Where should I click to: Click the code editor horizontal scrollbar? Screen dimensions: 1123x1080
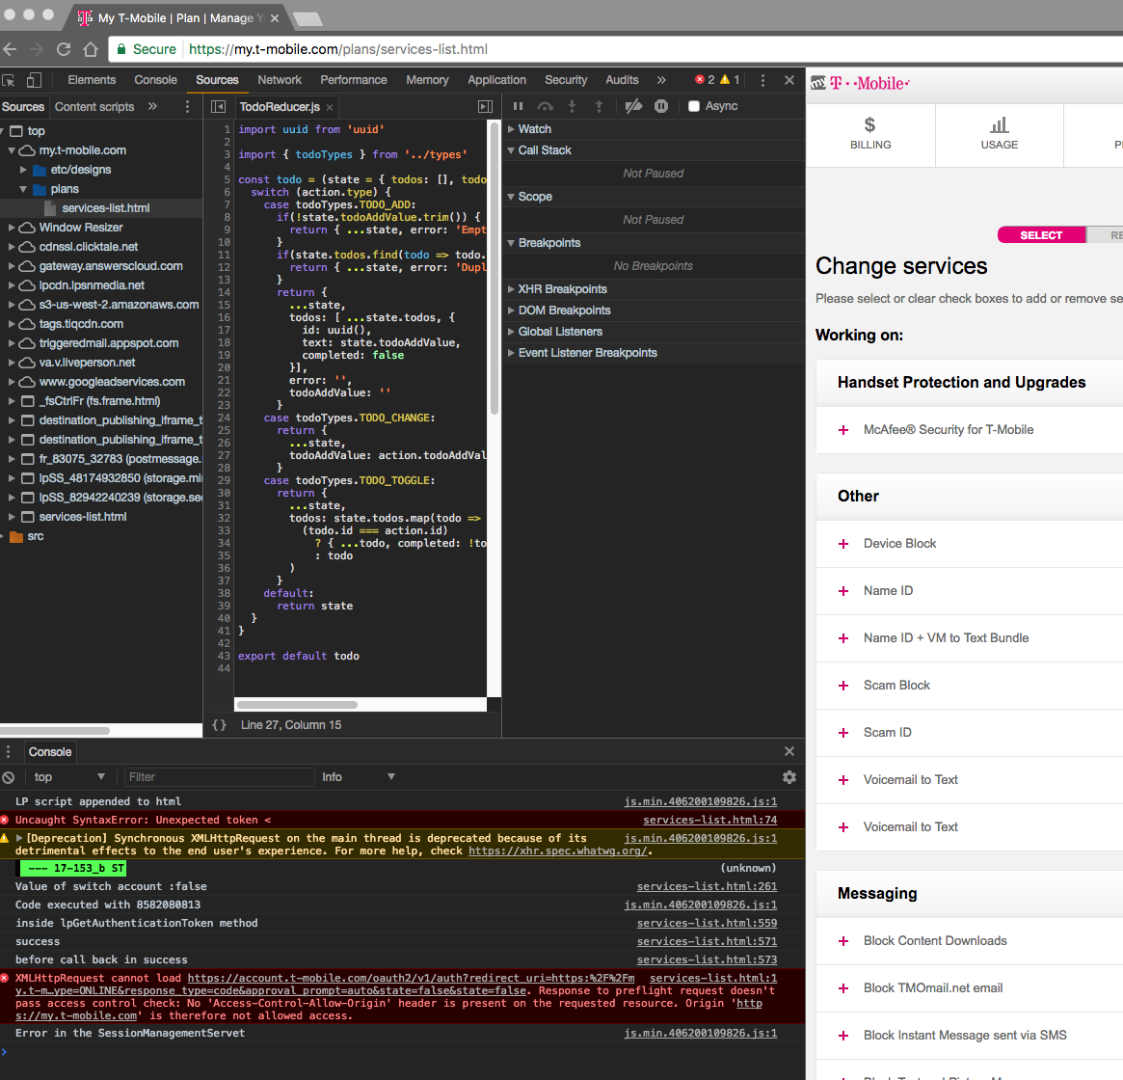[x=297, y=705]
